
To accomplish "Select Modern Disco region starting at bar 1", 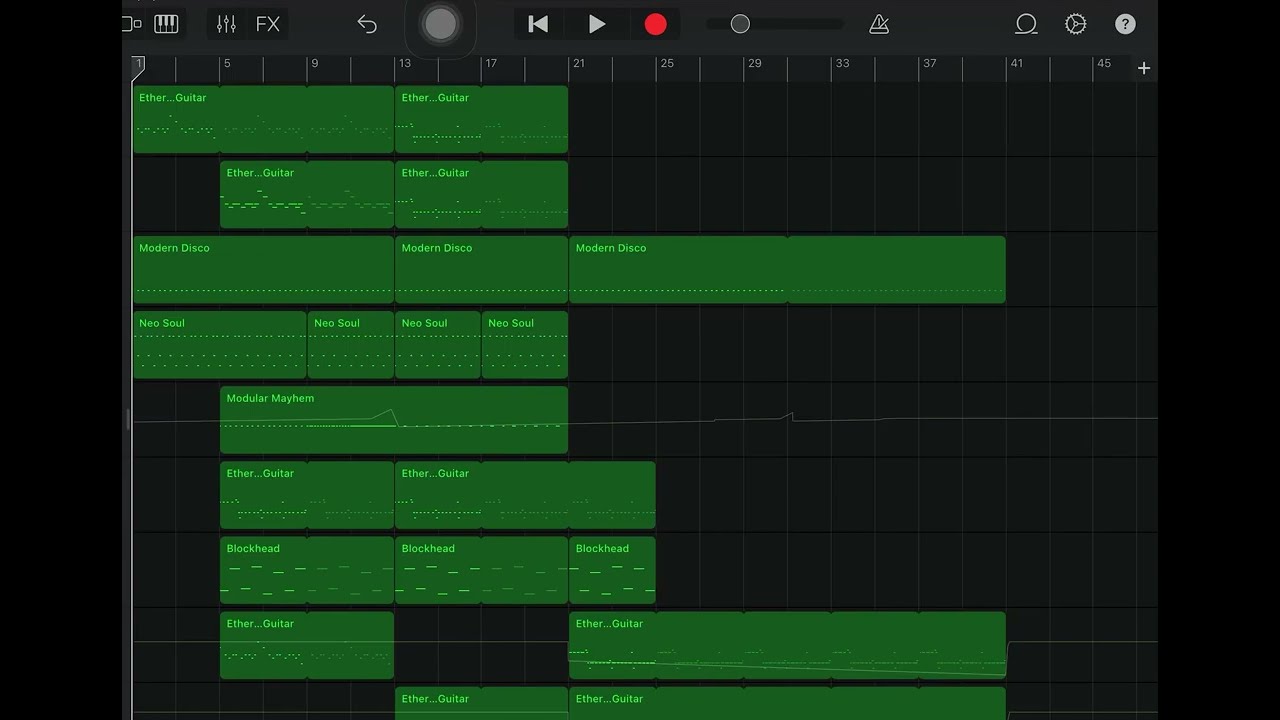I will tap(263, 270).
